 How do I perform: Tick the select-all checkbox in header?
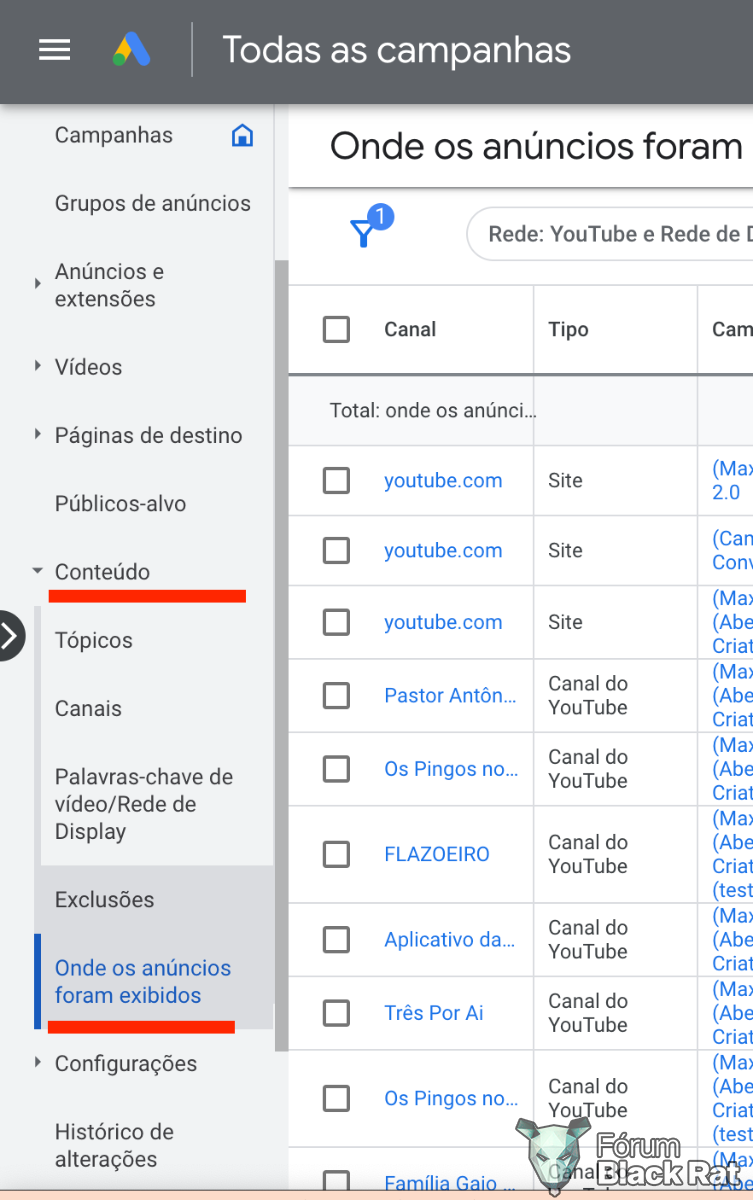click(336, 329)
